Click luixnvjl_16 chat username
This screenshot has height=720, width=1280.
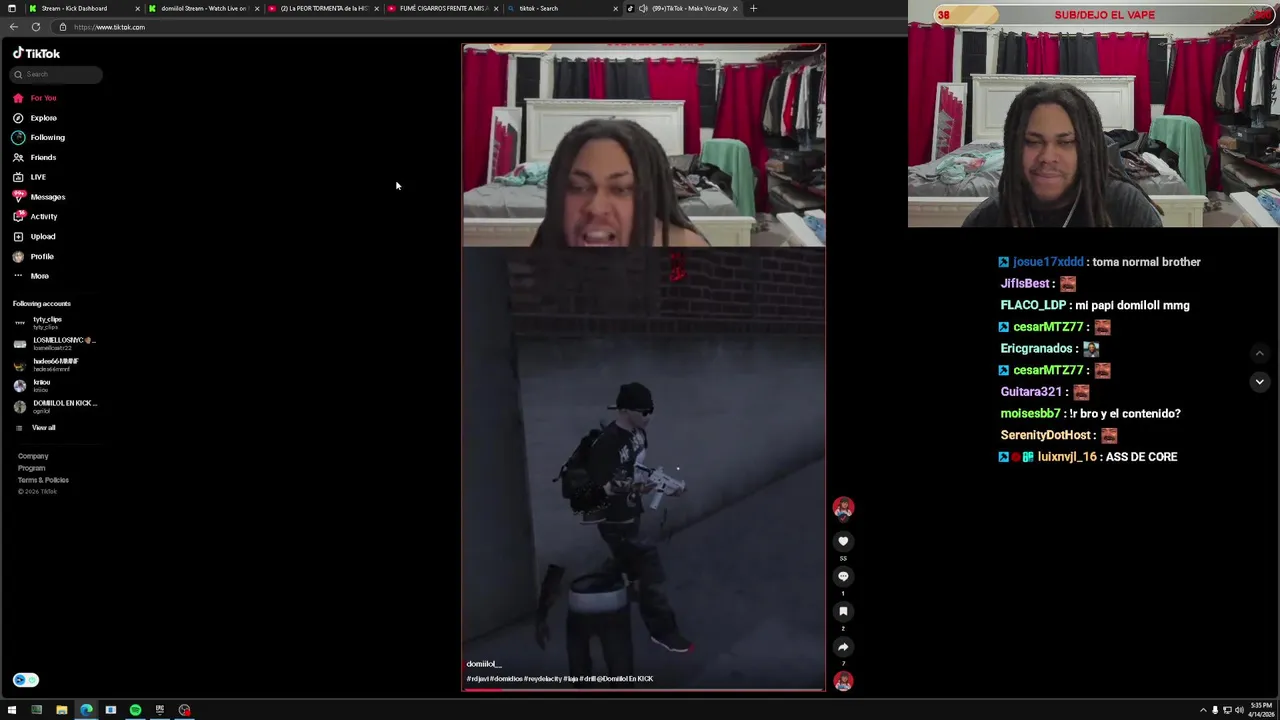pos(1067,457)
